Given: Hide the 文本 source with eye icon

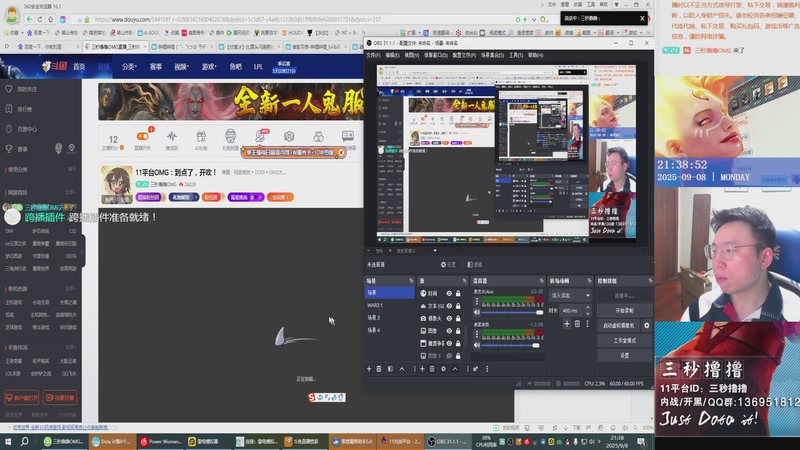Looking at the screenshot, I should pos(449,306).
